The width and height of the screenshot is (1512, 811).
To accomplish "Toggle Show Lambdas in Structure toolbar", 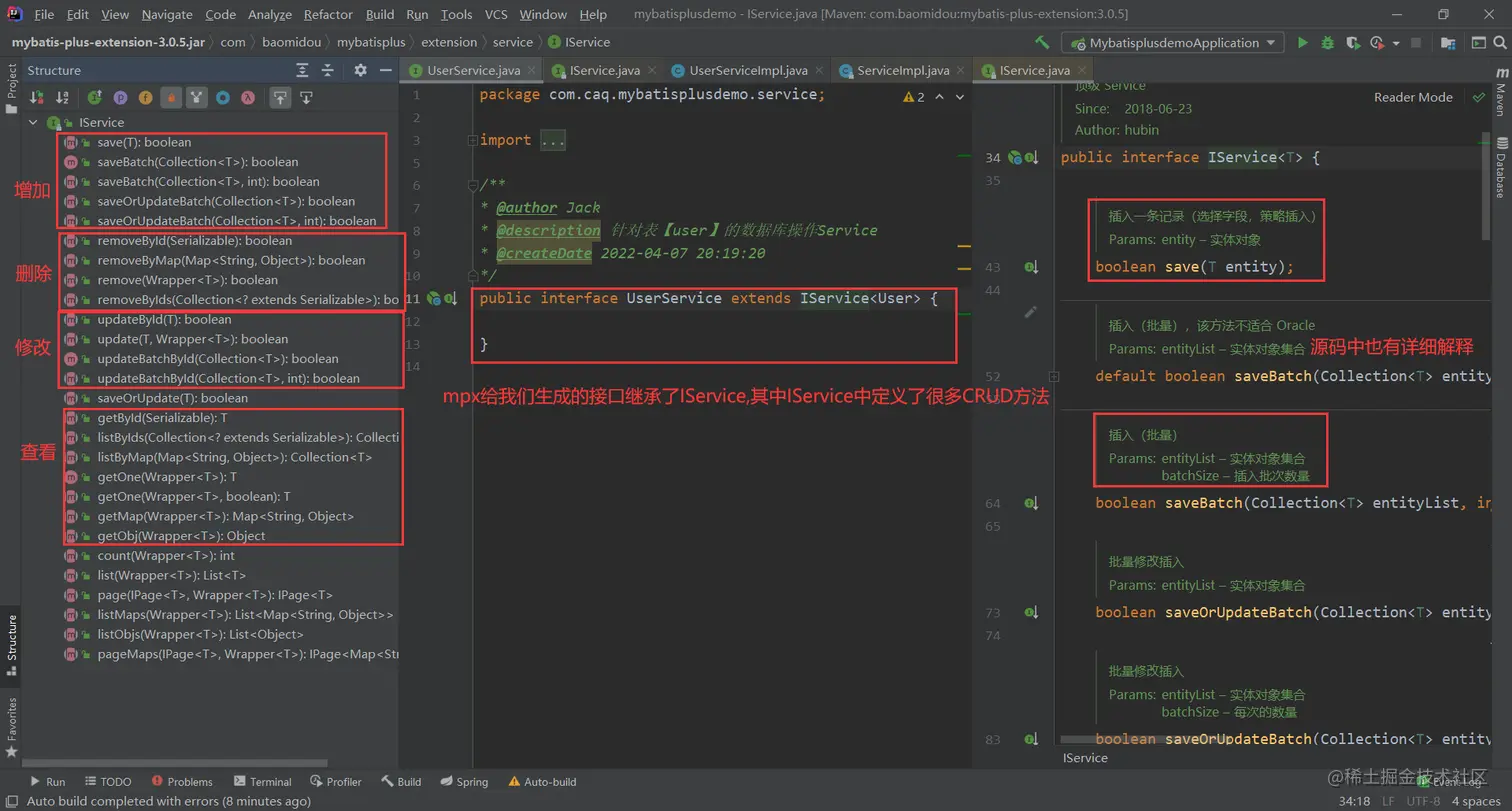I will point(248,97).
